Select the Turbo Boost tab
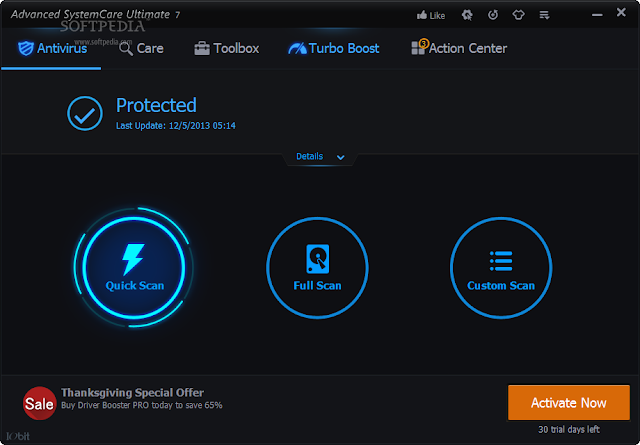Viewport: 640px width, 445px height. 333,49
